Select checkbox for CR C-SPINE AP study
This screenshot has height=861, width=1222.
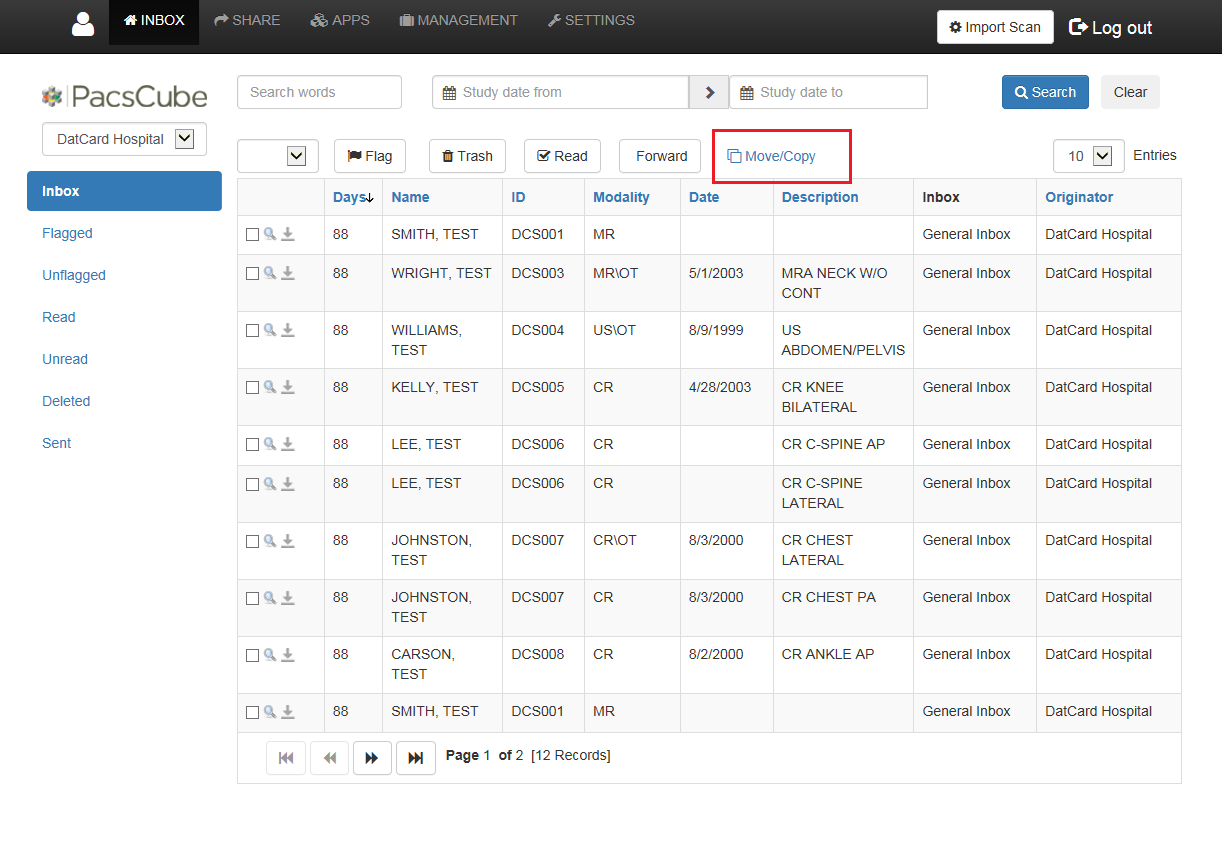point(252,445)
